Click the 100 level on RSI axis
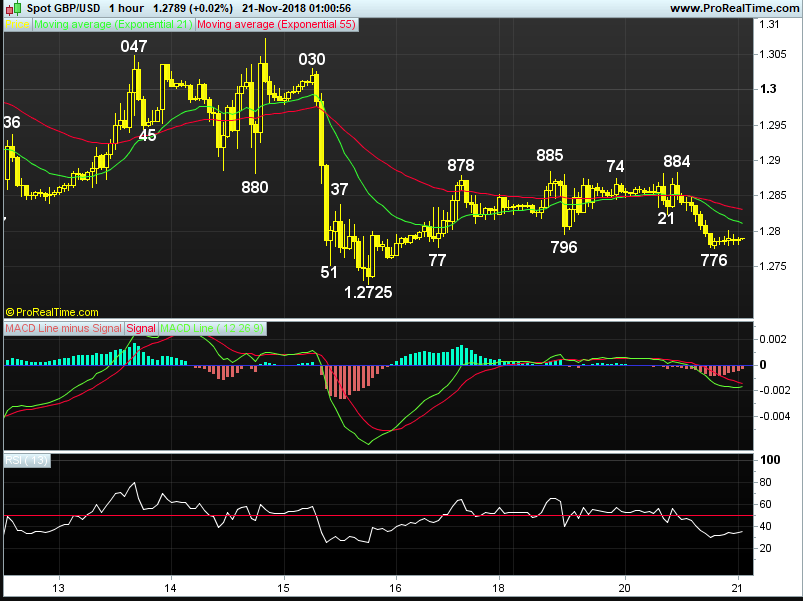Viewport: 803px width, 601px height. [770, 460]
